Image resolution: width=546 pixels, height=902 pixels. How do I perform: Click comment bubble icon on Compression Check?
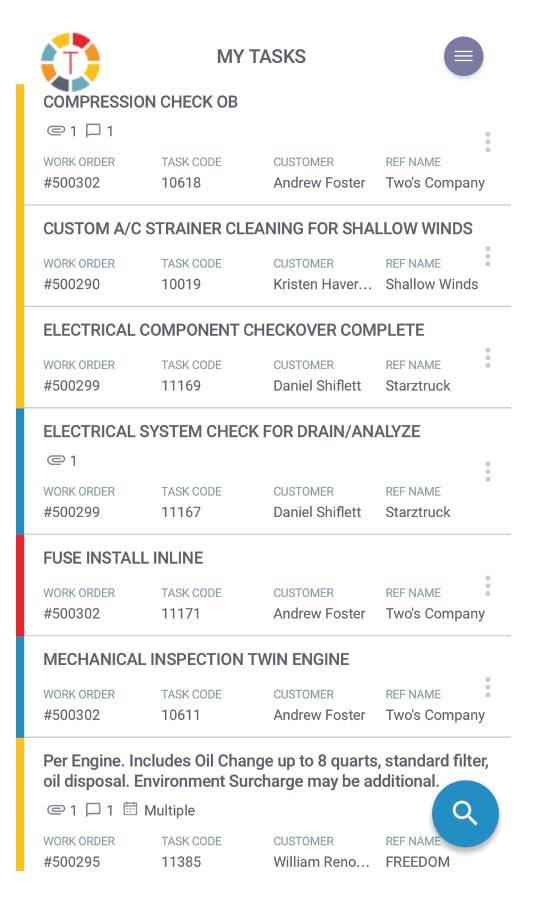(93, 131)
